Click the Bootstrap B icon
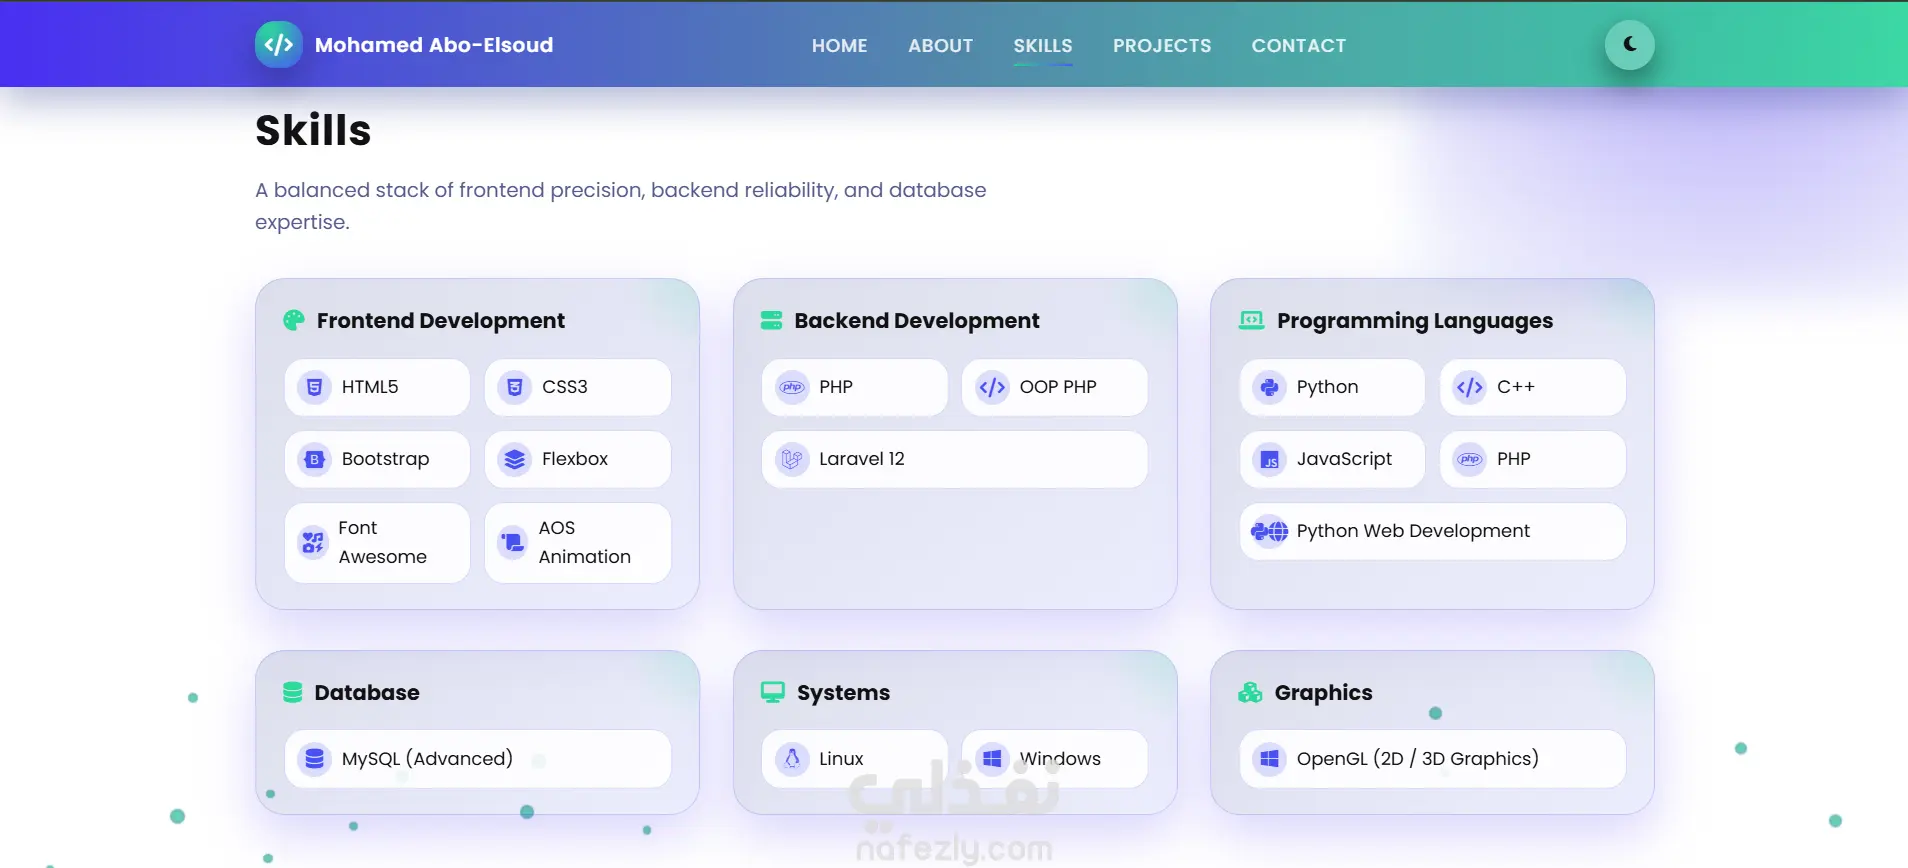 click(x=314, y=459)
